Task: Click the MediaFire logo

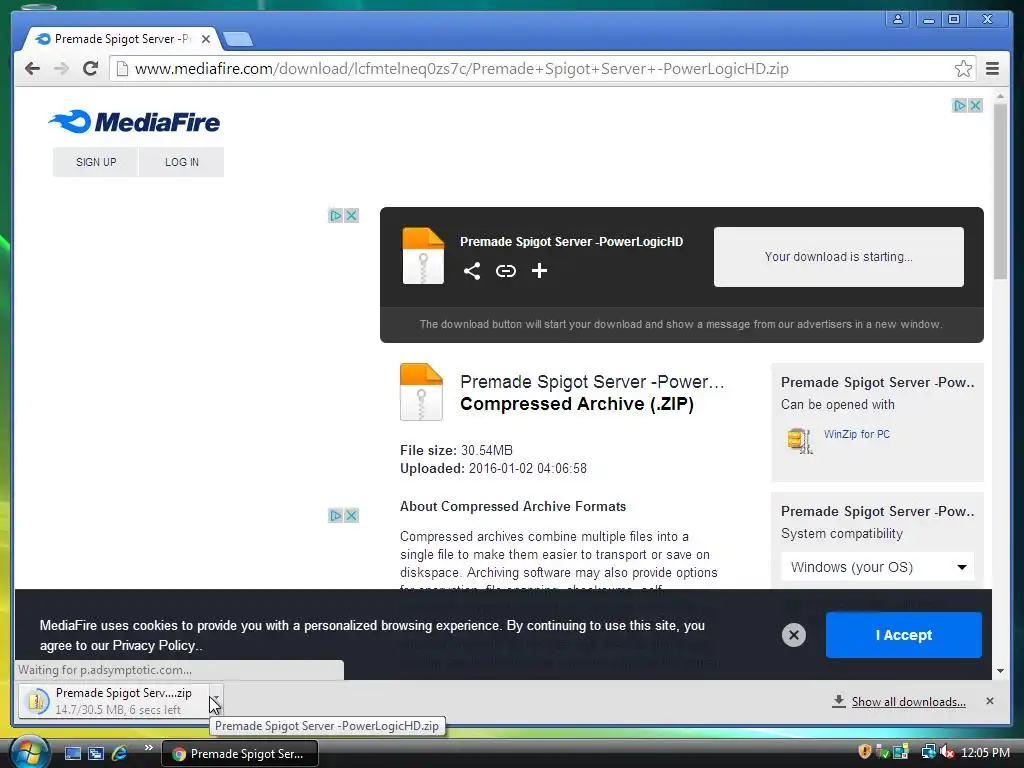Action: point(135,121)
